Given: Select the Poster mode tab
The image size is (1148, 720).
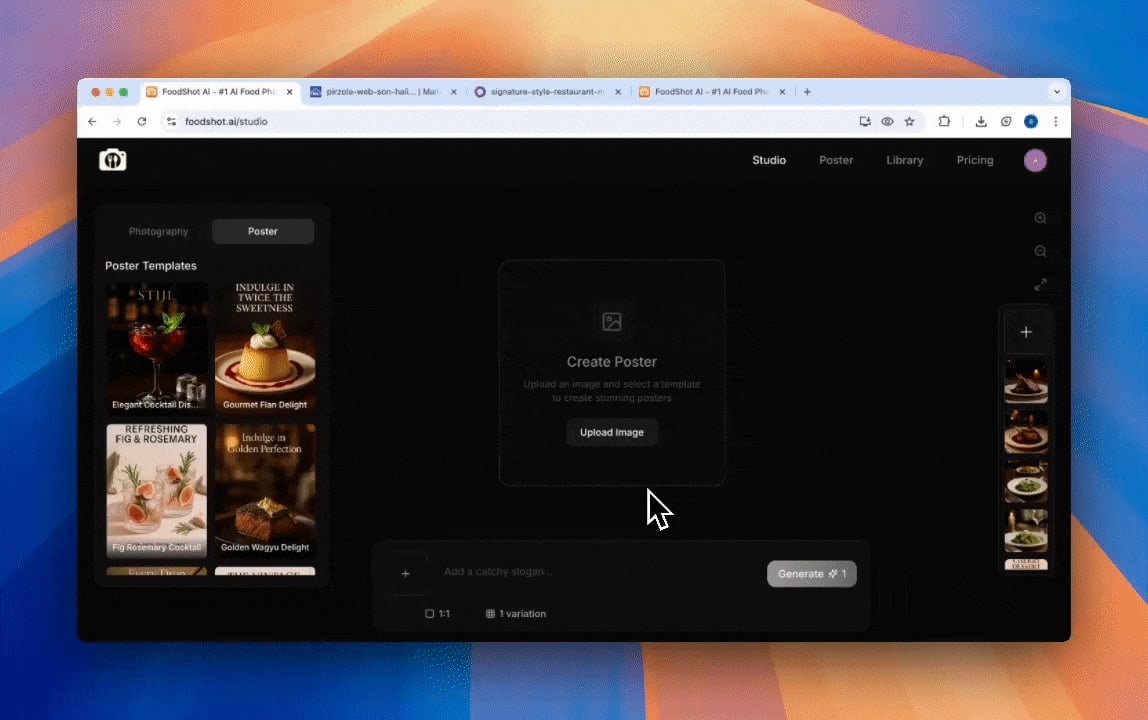Looking at the screenshot, I should [263, 231].
